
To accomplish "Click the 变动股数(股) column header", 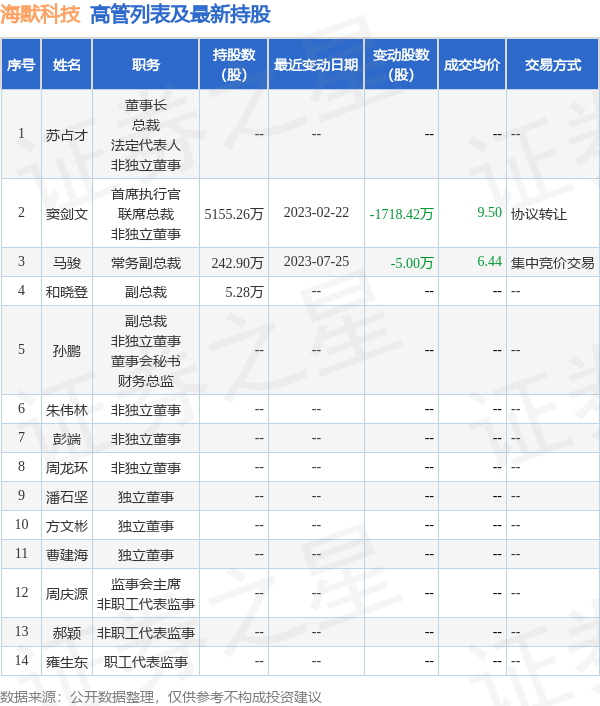I will [401, 65].
